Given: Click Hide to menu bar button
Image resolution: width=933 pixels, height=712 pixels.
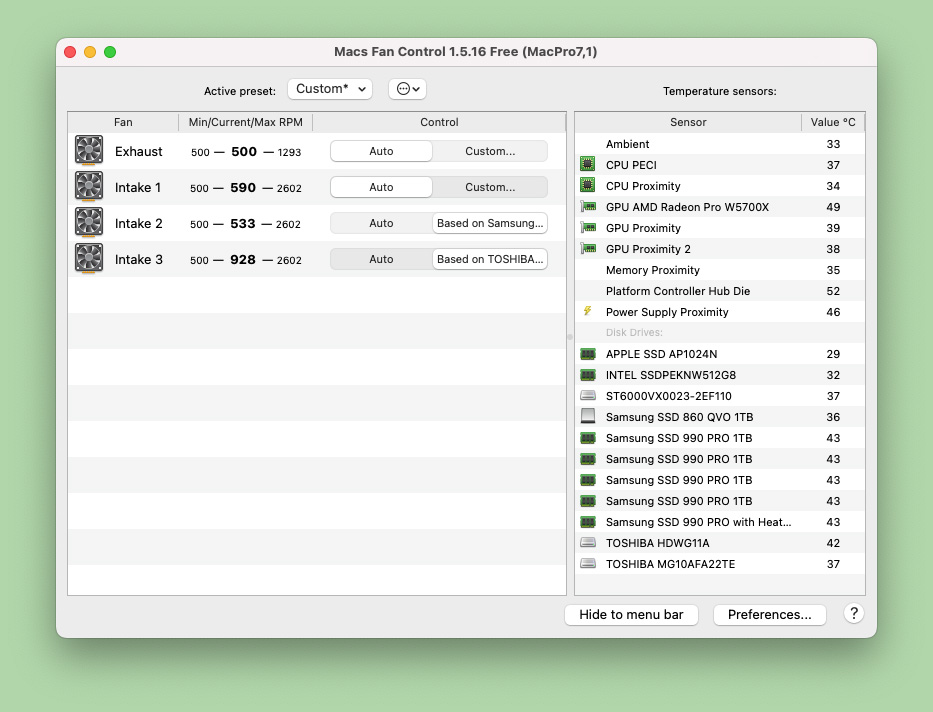Looking at the screenshot, I should click(631, 615).
